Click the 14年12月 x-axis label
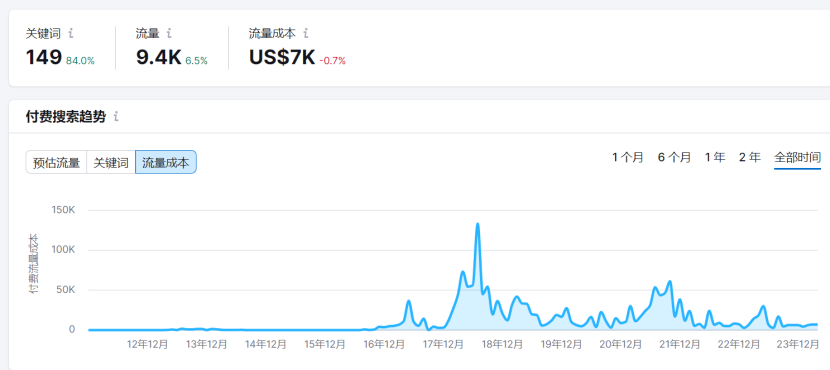830x370 pixels. [x=266, y=345]
